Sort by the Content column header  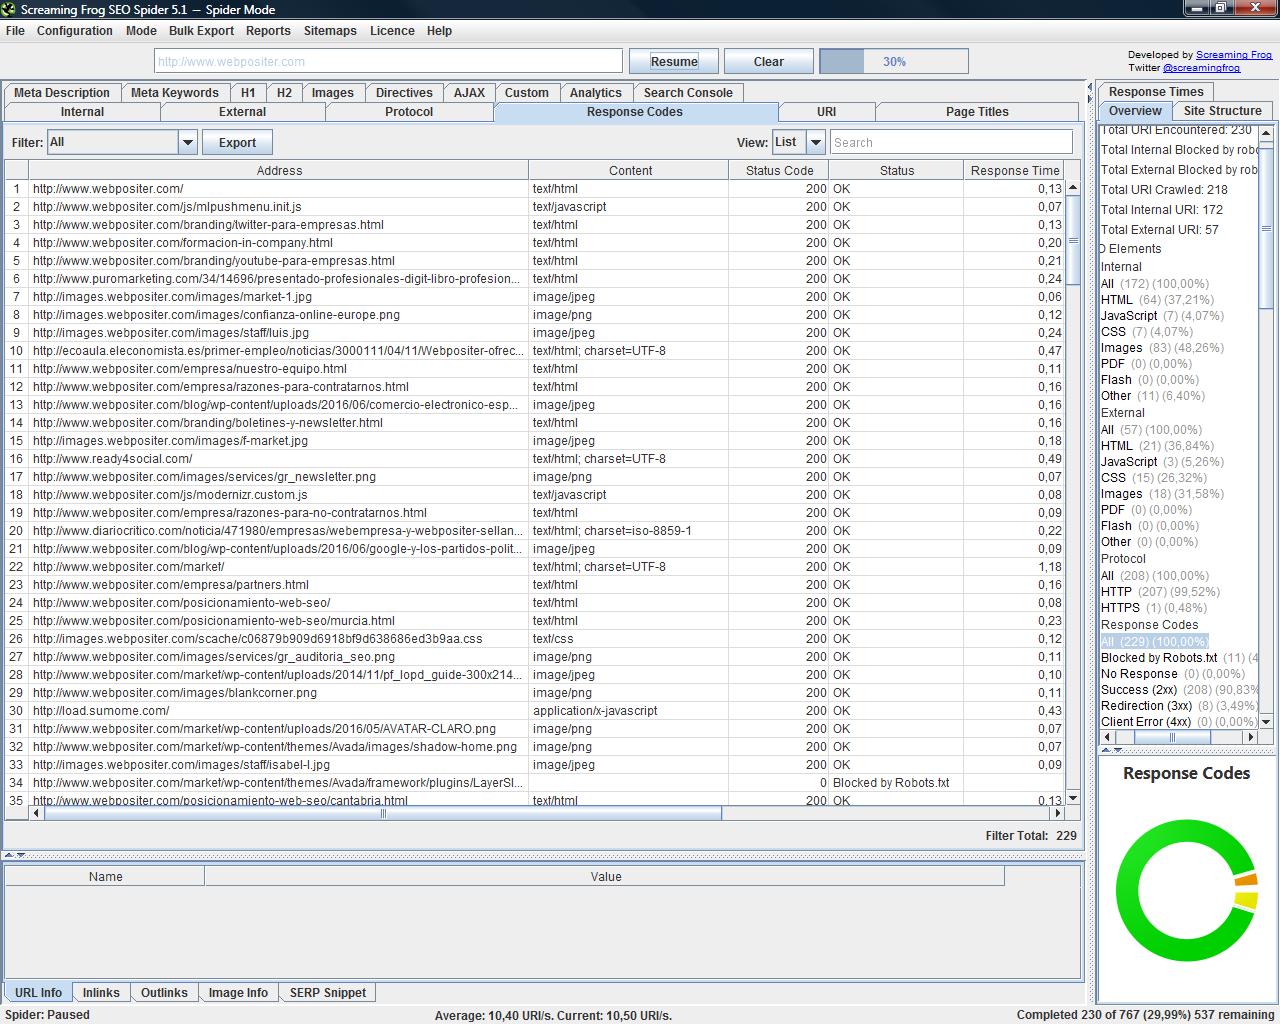point(630,171)
